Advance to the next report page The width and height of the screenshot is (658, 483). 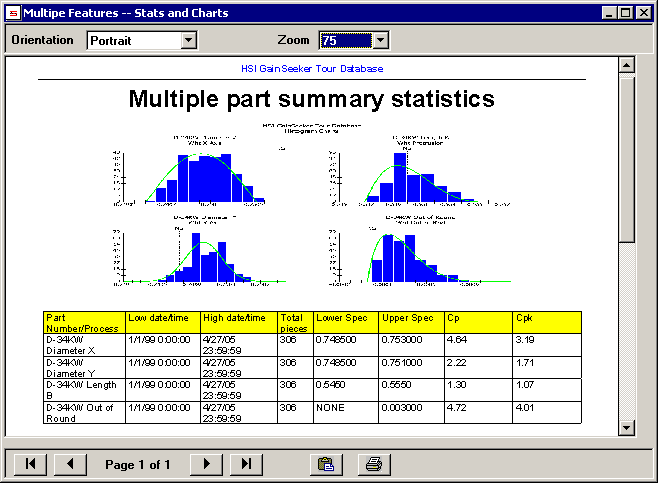click(206, 464)
